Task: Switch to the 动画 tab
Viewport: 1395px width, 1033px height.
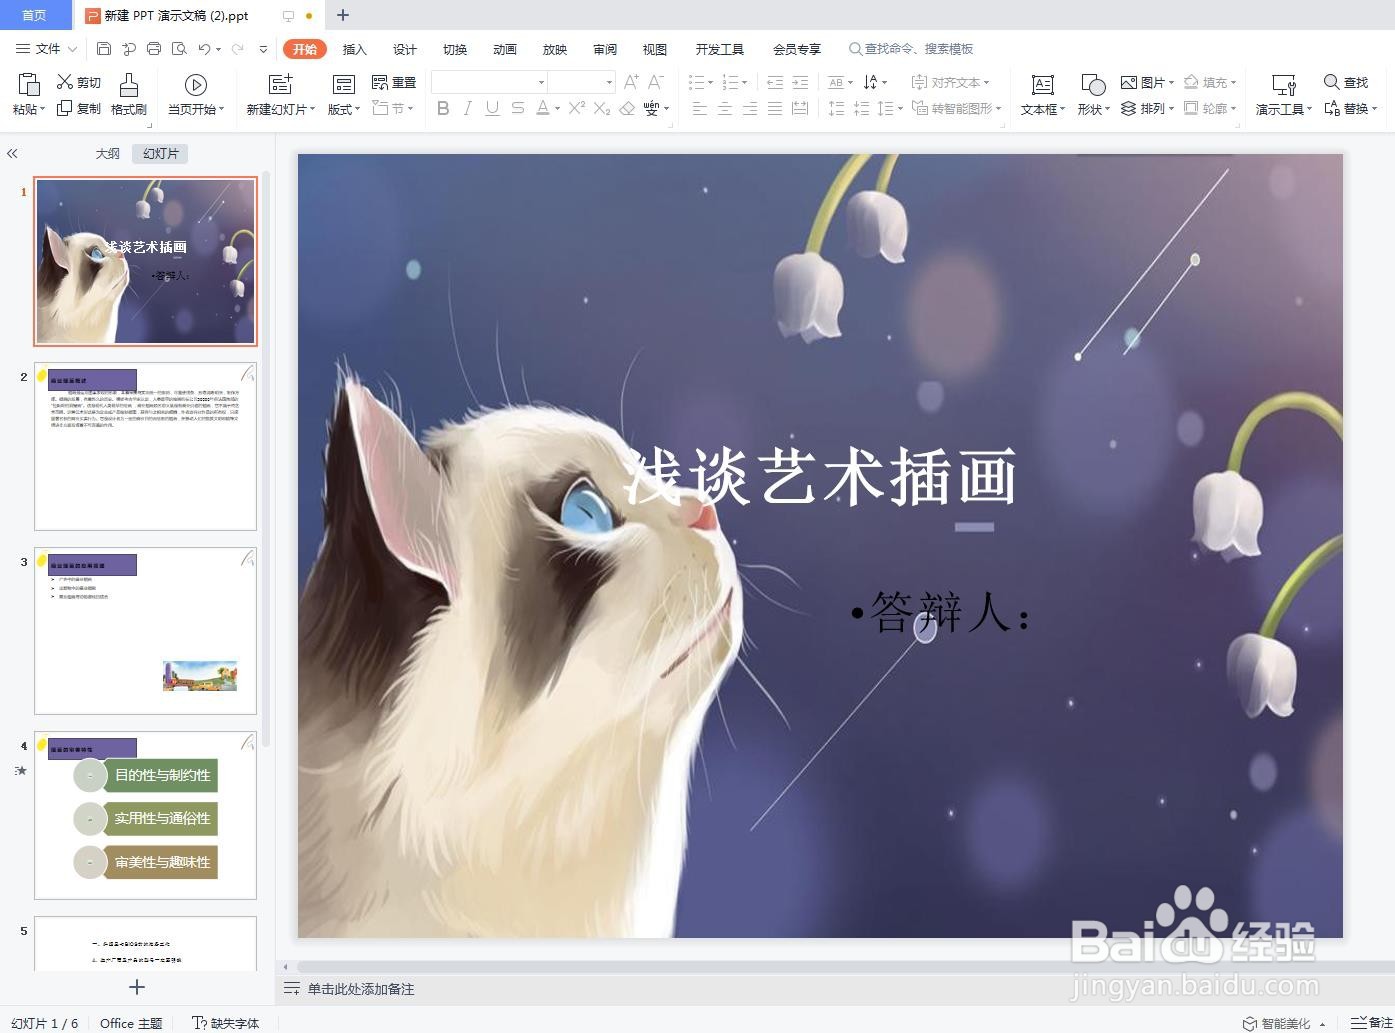Action: (x=505, y=49)
